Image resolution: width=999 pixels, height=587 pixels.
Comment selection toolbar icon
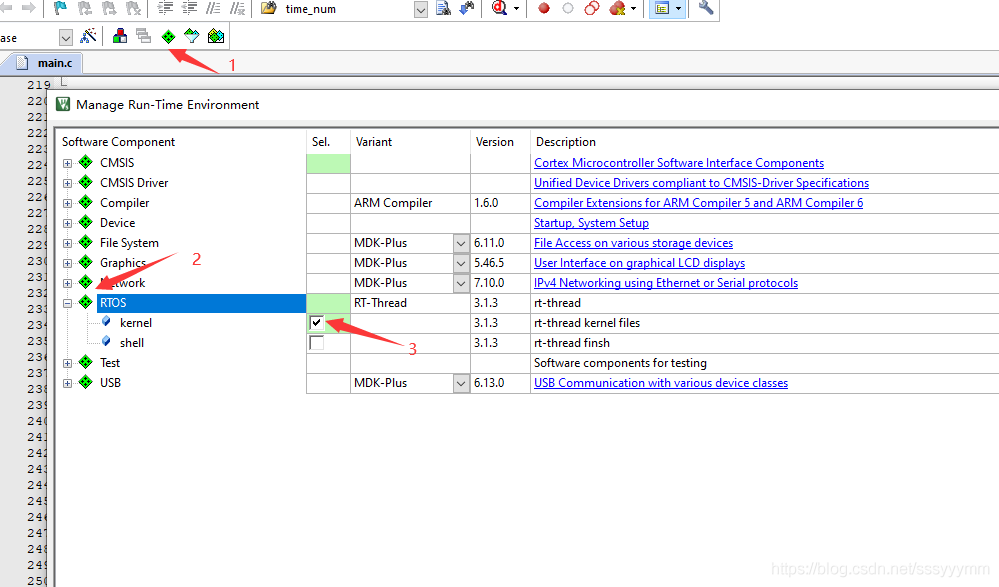tap(213, 8)
